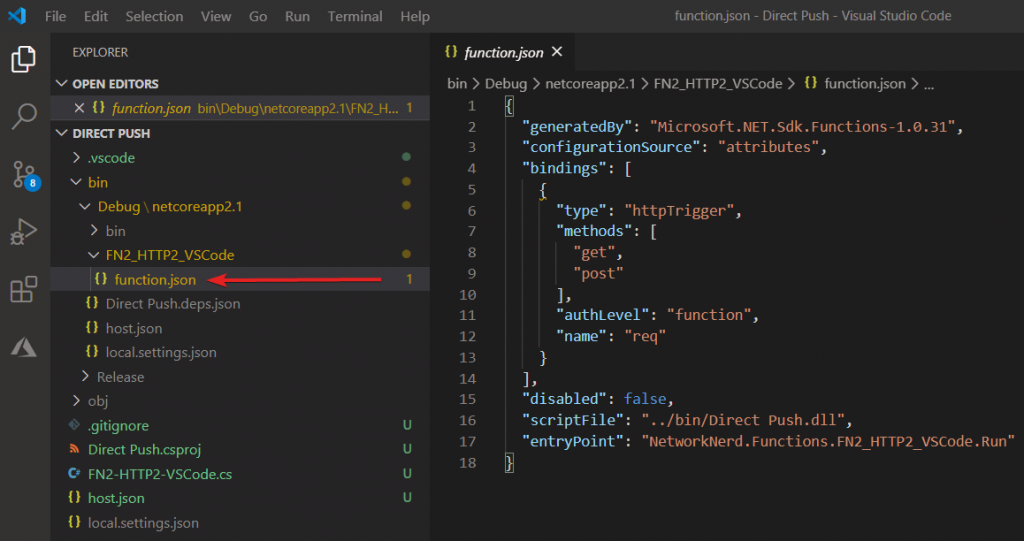Click the "authLevel" key on line 11
The image size is (1024, 541).
tap(605, 315)
